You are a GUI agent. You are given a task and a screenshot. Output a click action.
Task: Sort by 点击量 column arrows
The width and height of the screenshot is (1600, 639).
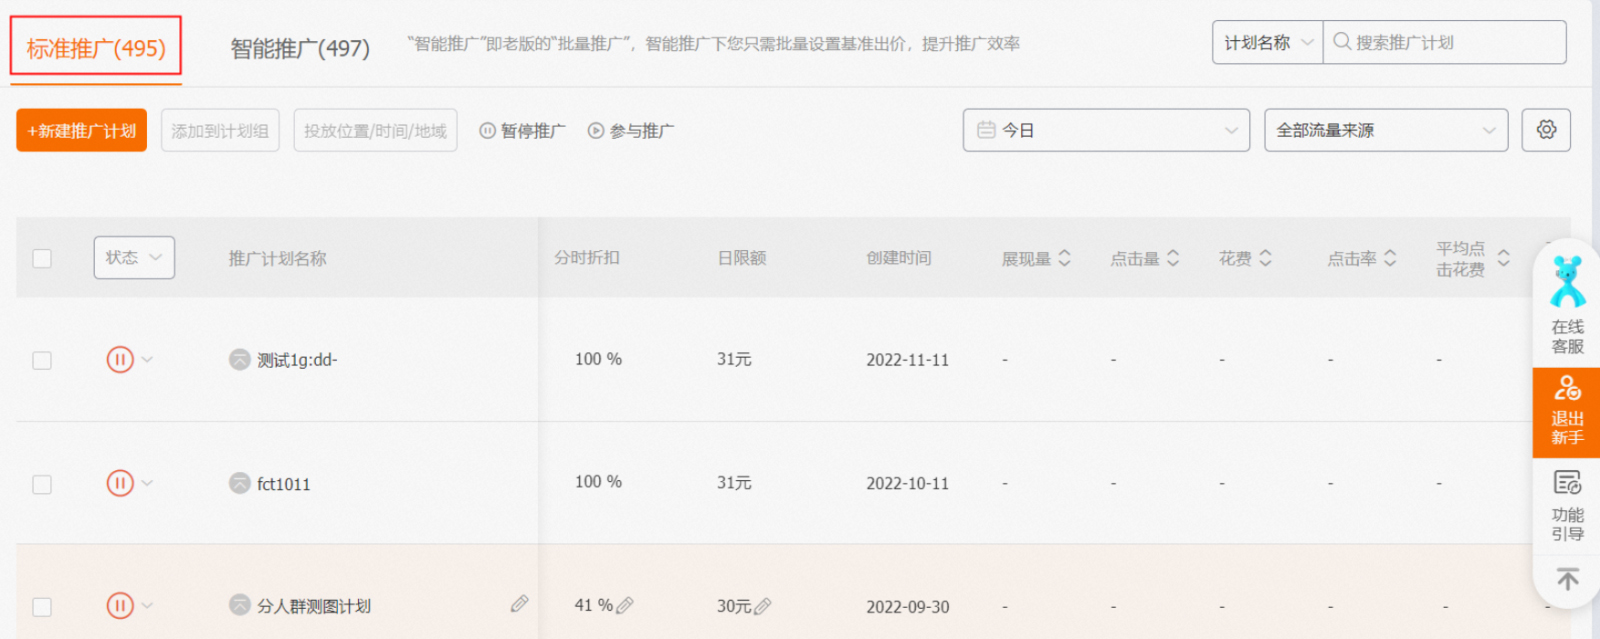(1173, 258)
